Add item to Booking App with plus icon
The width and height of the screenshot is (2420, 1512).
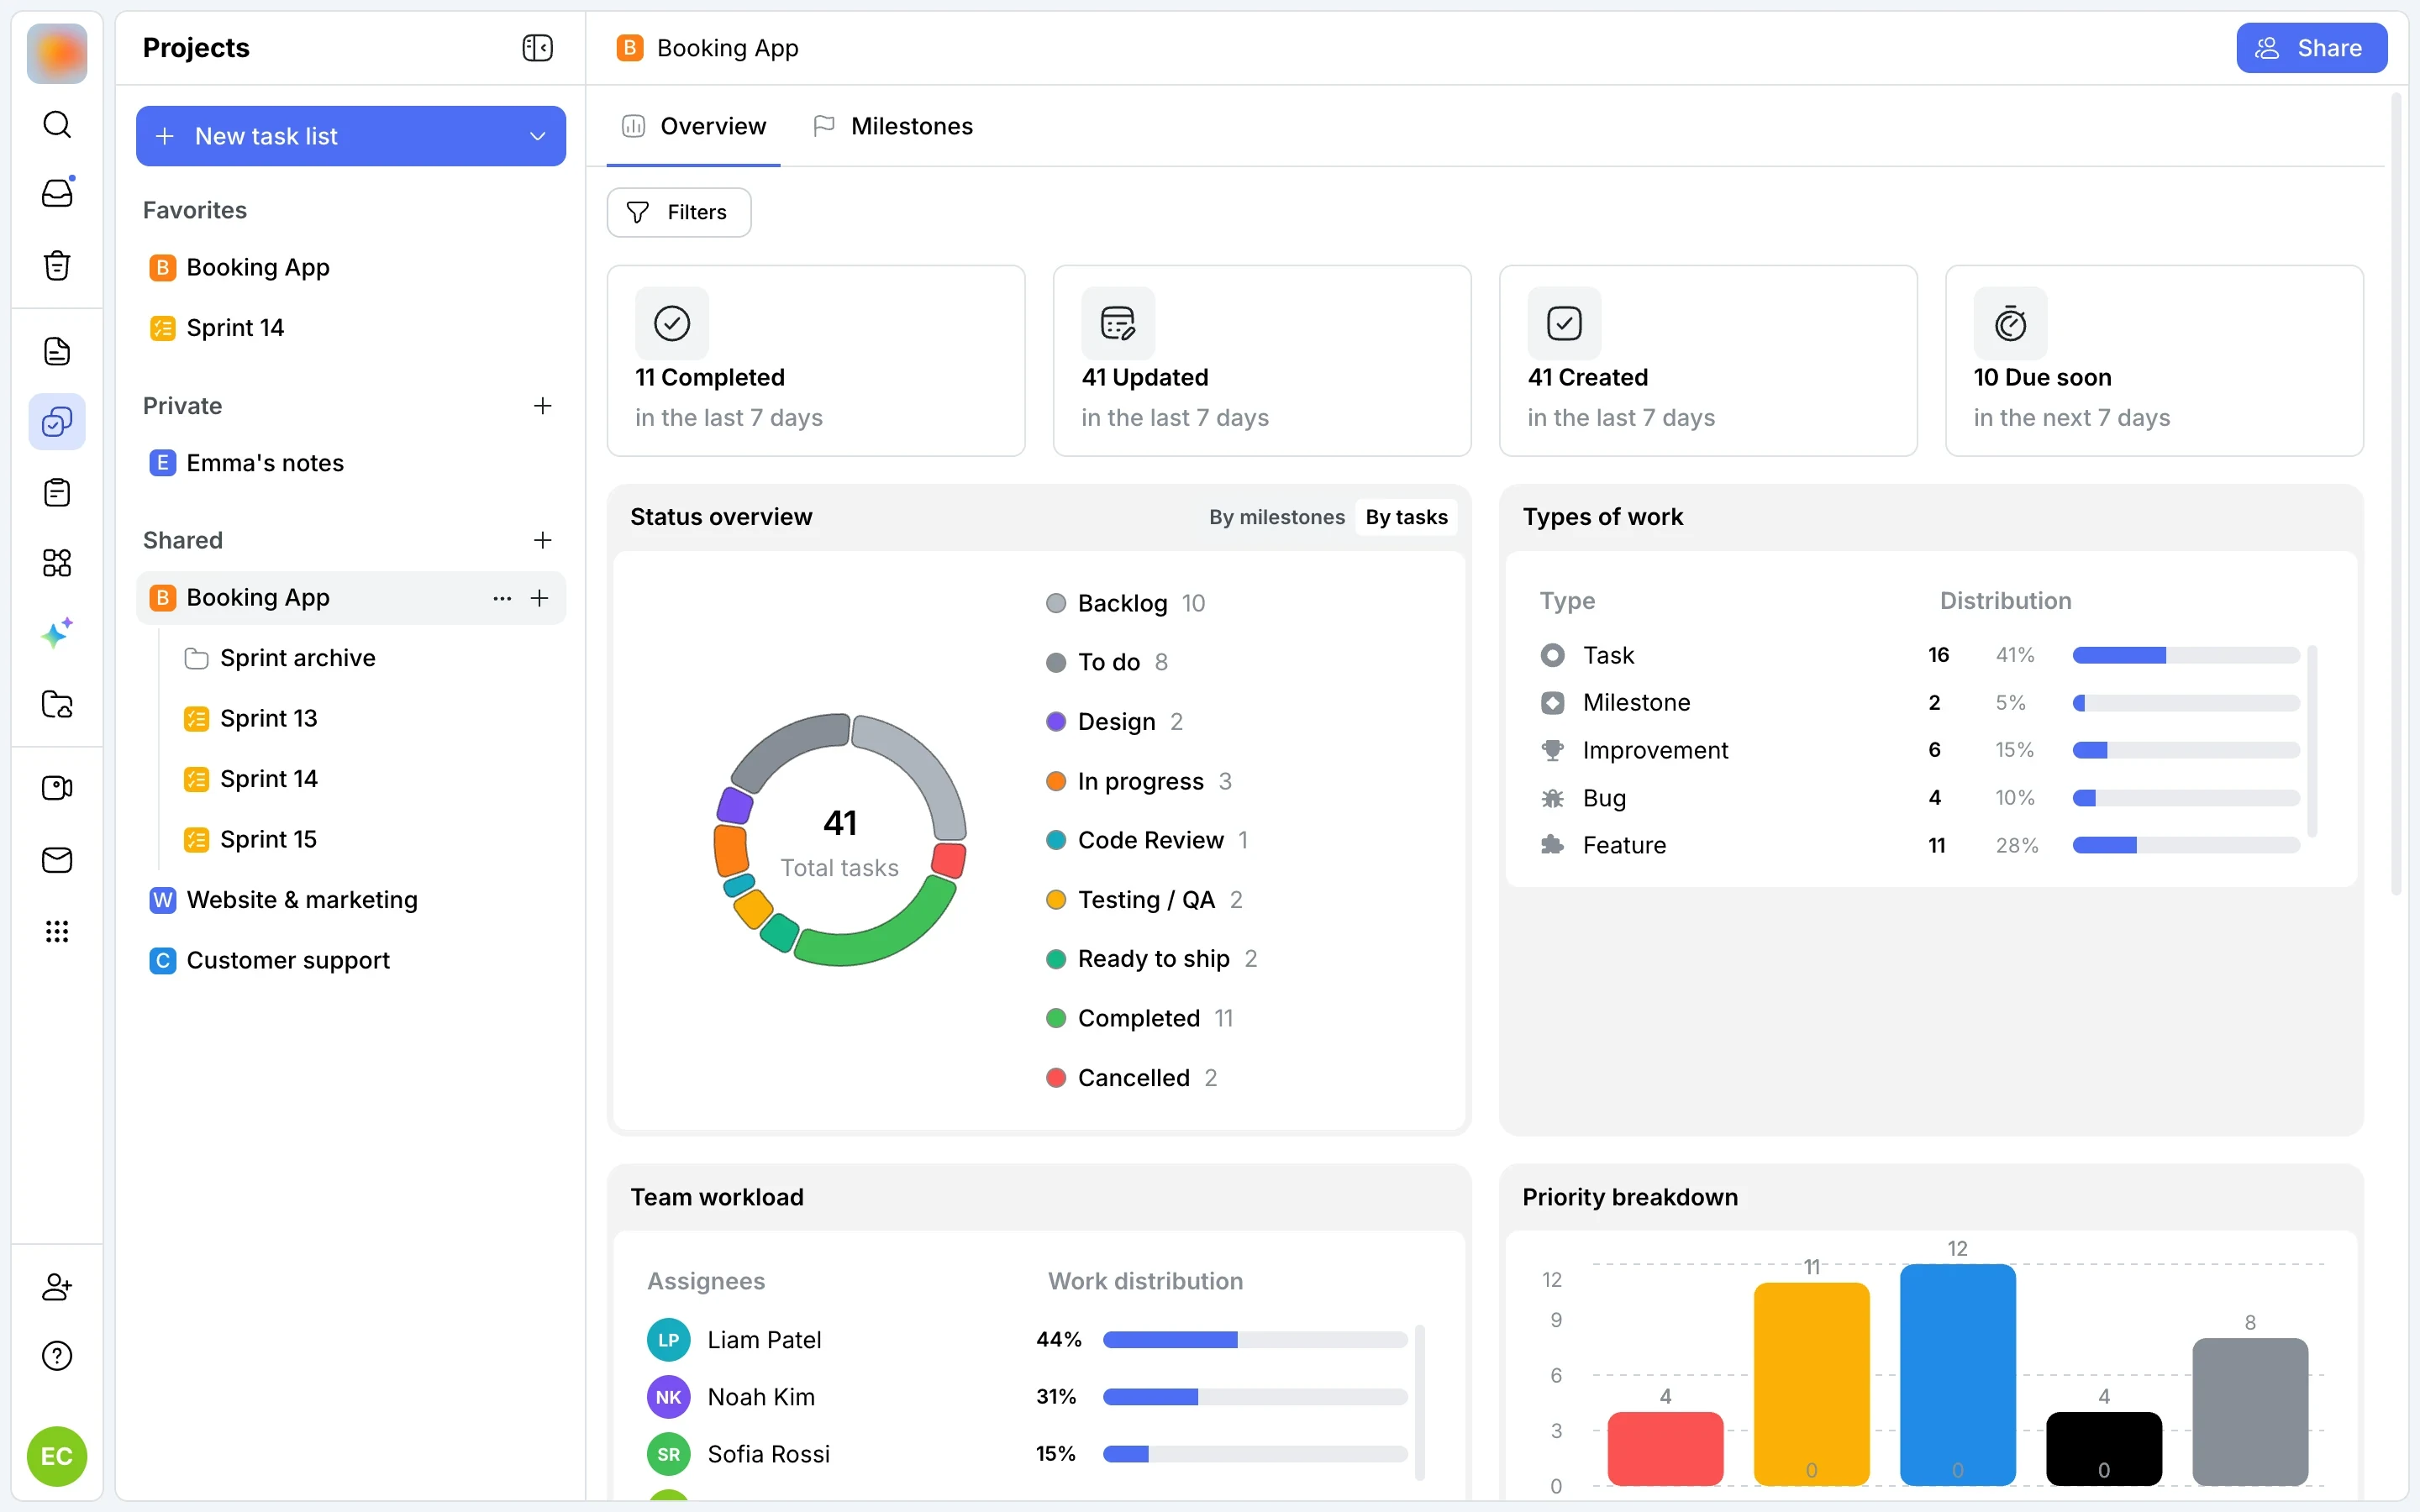tap(540, 598)
